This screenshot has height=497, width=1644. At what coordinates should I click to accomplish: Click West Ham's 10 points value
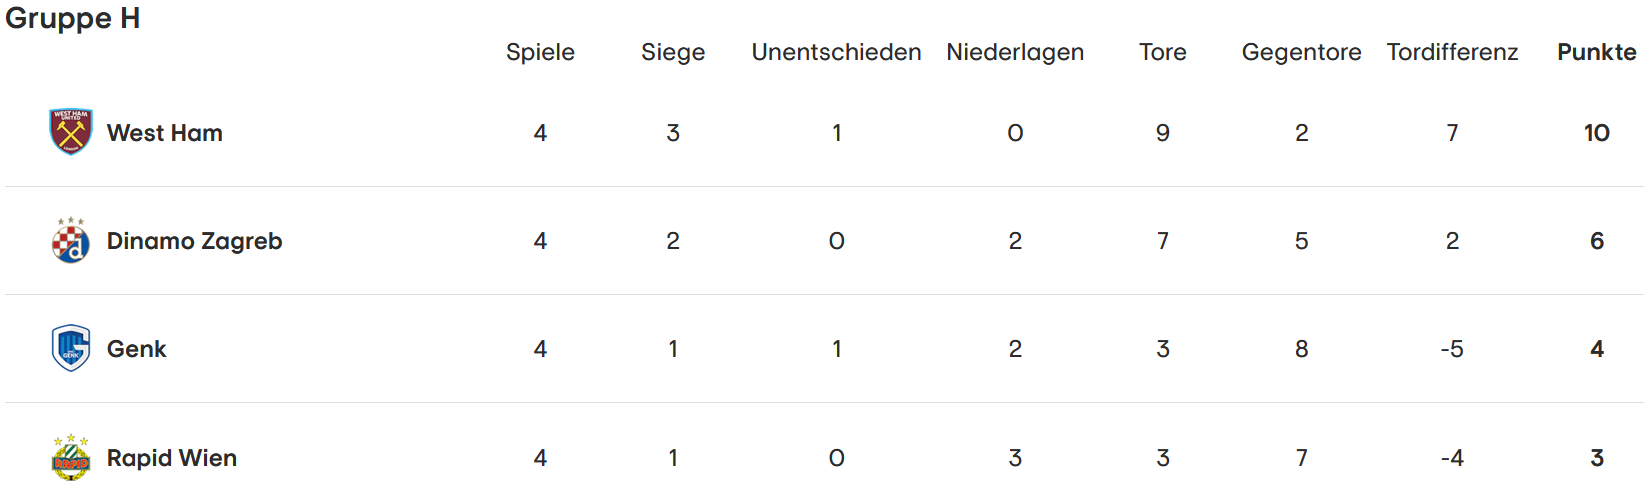click(1597, 133)
